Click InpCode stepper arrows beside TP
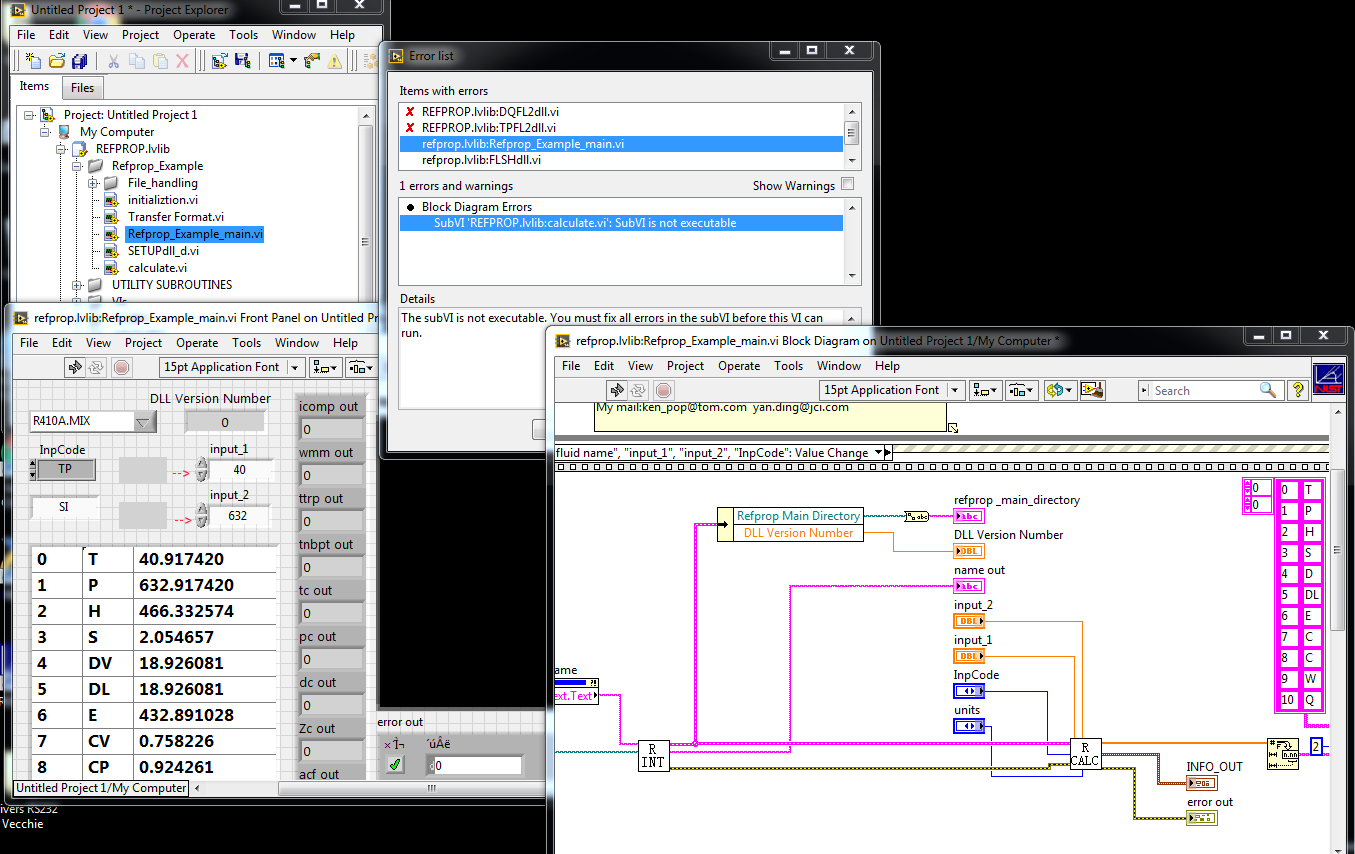Image resolution: width=1355 pixels, height=854 pixels. coord(34,470)
